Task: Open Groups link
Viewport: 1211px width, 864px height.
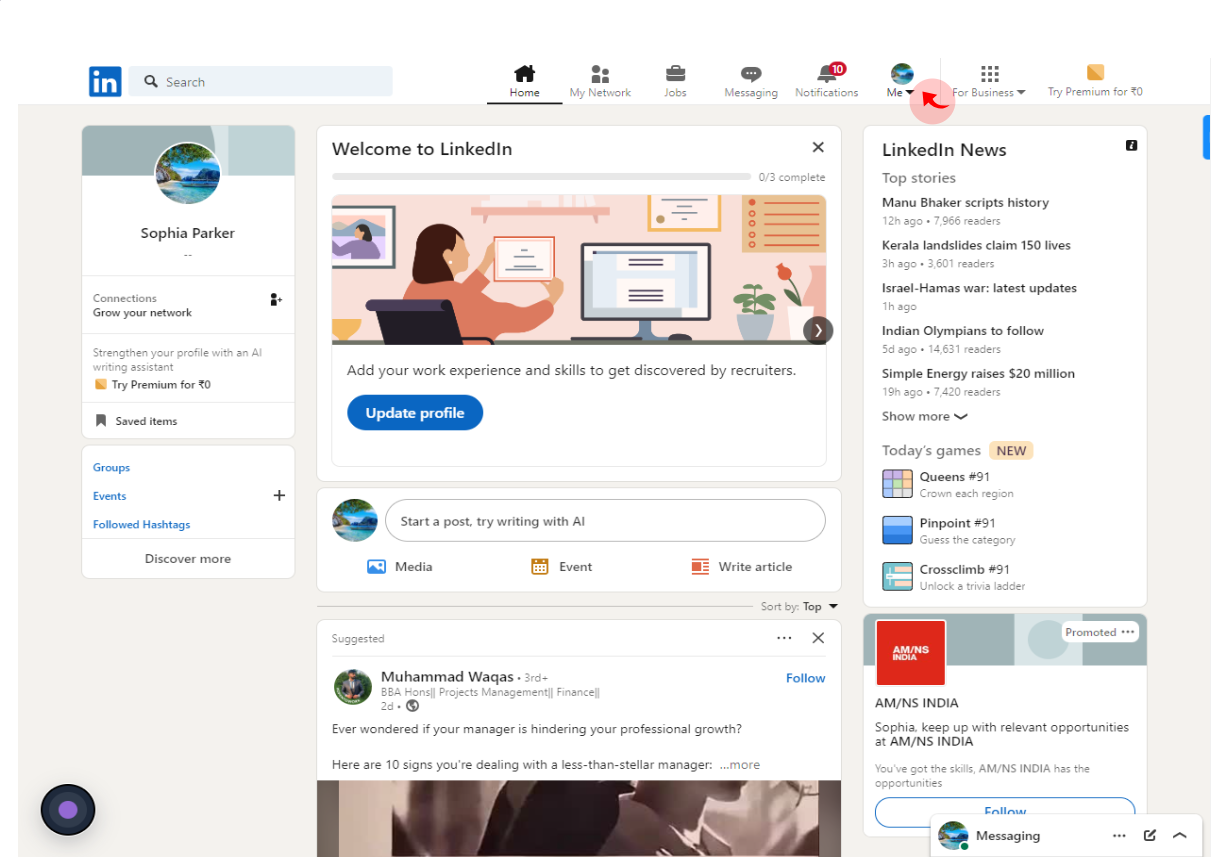Action: (111, 468)
